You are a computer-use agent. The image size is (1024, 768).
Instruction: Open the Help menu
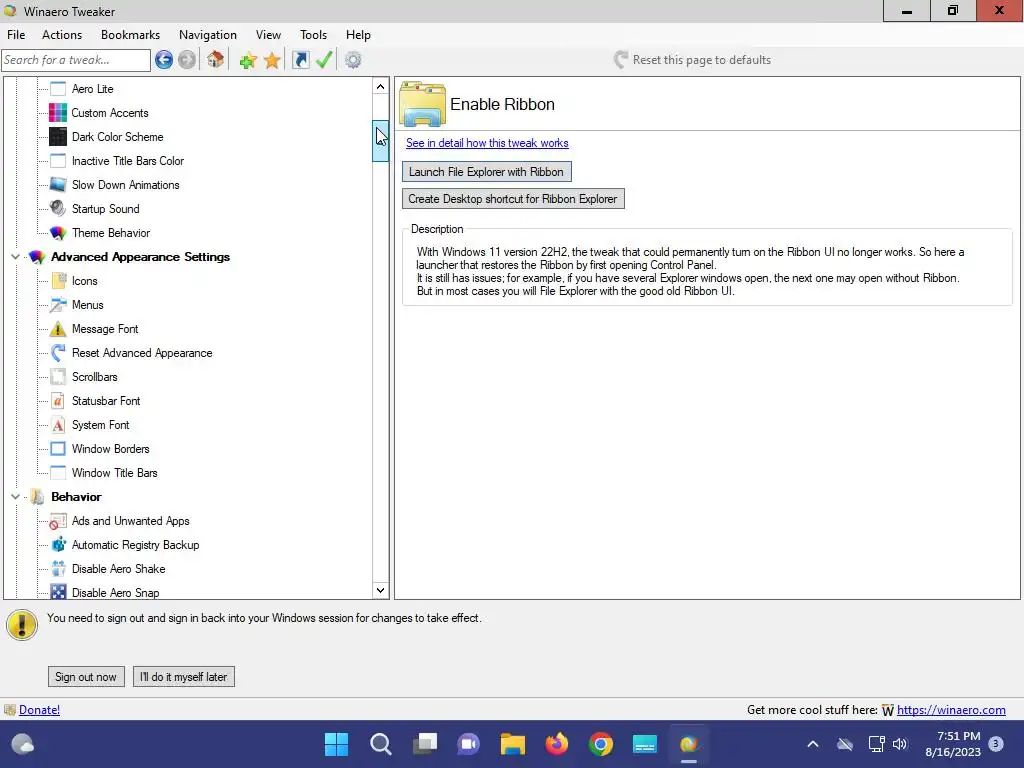click(358, 35)
